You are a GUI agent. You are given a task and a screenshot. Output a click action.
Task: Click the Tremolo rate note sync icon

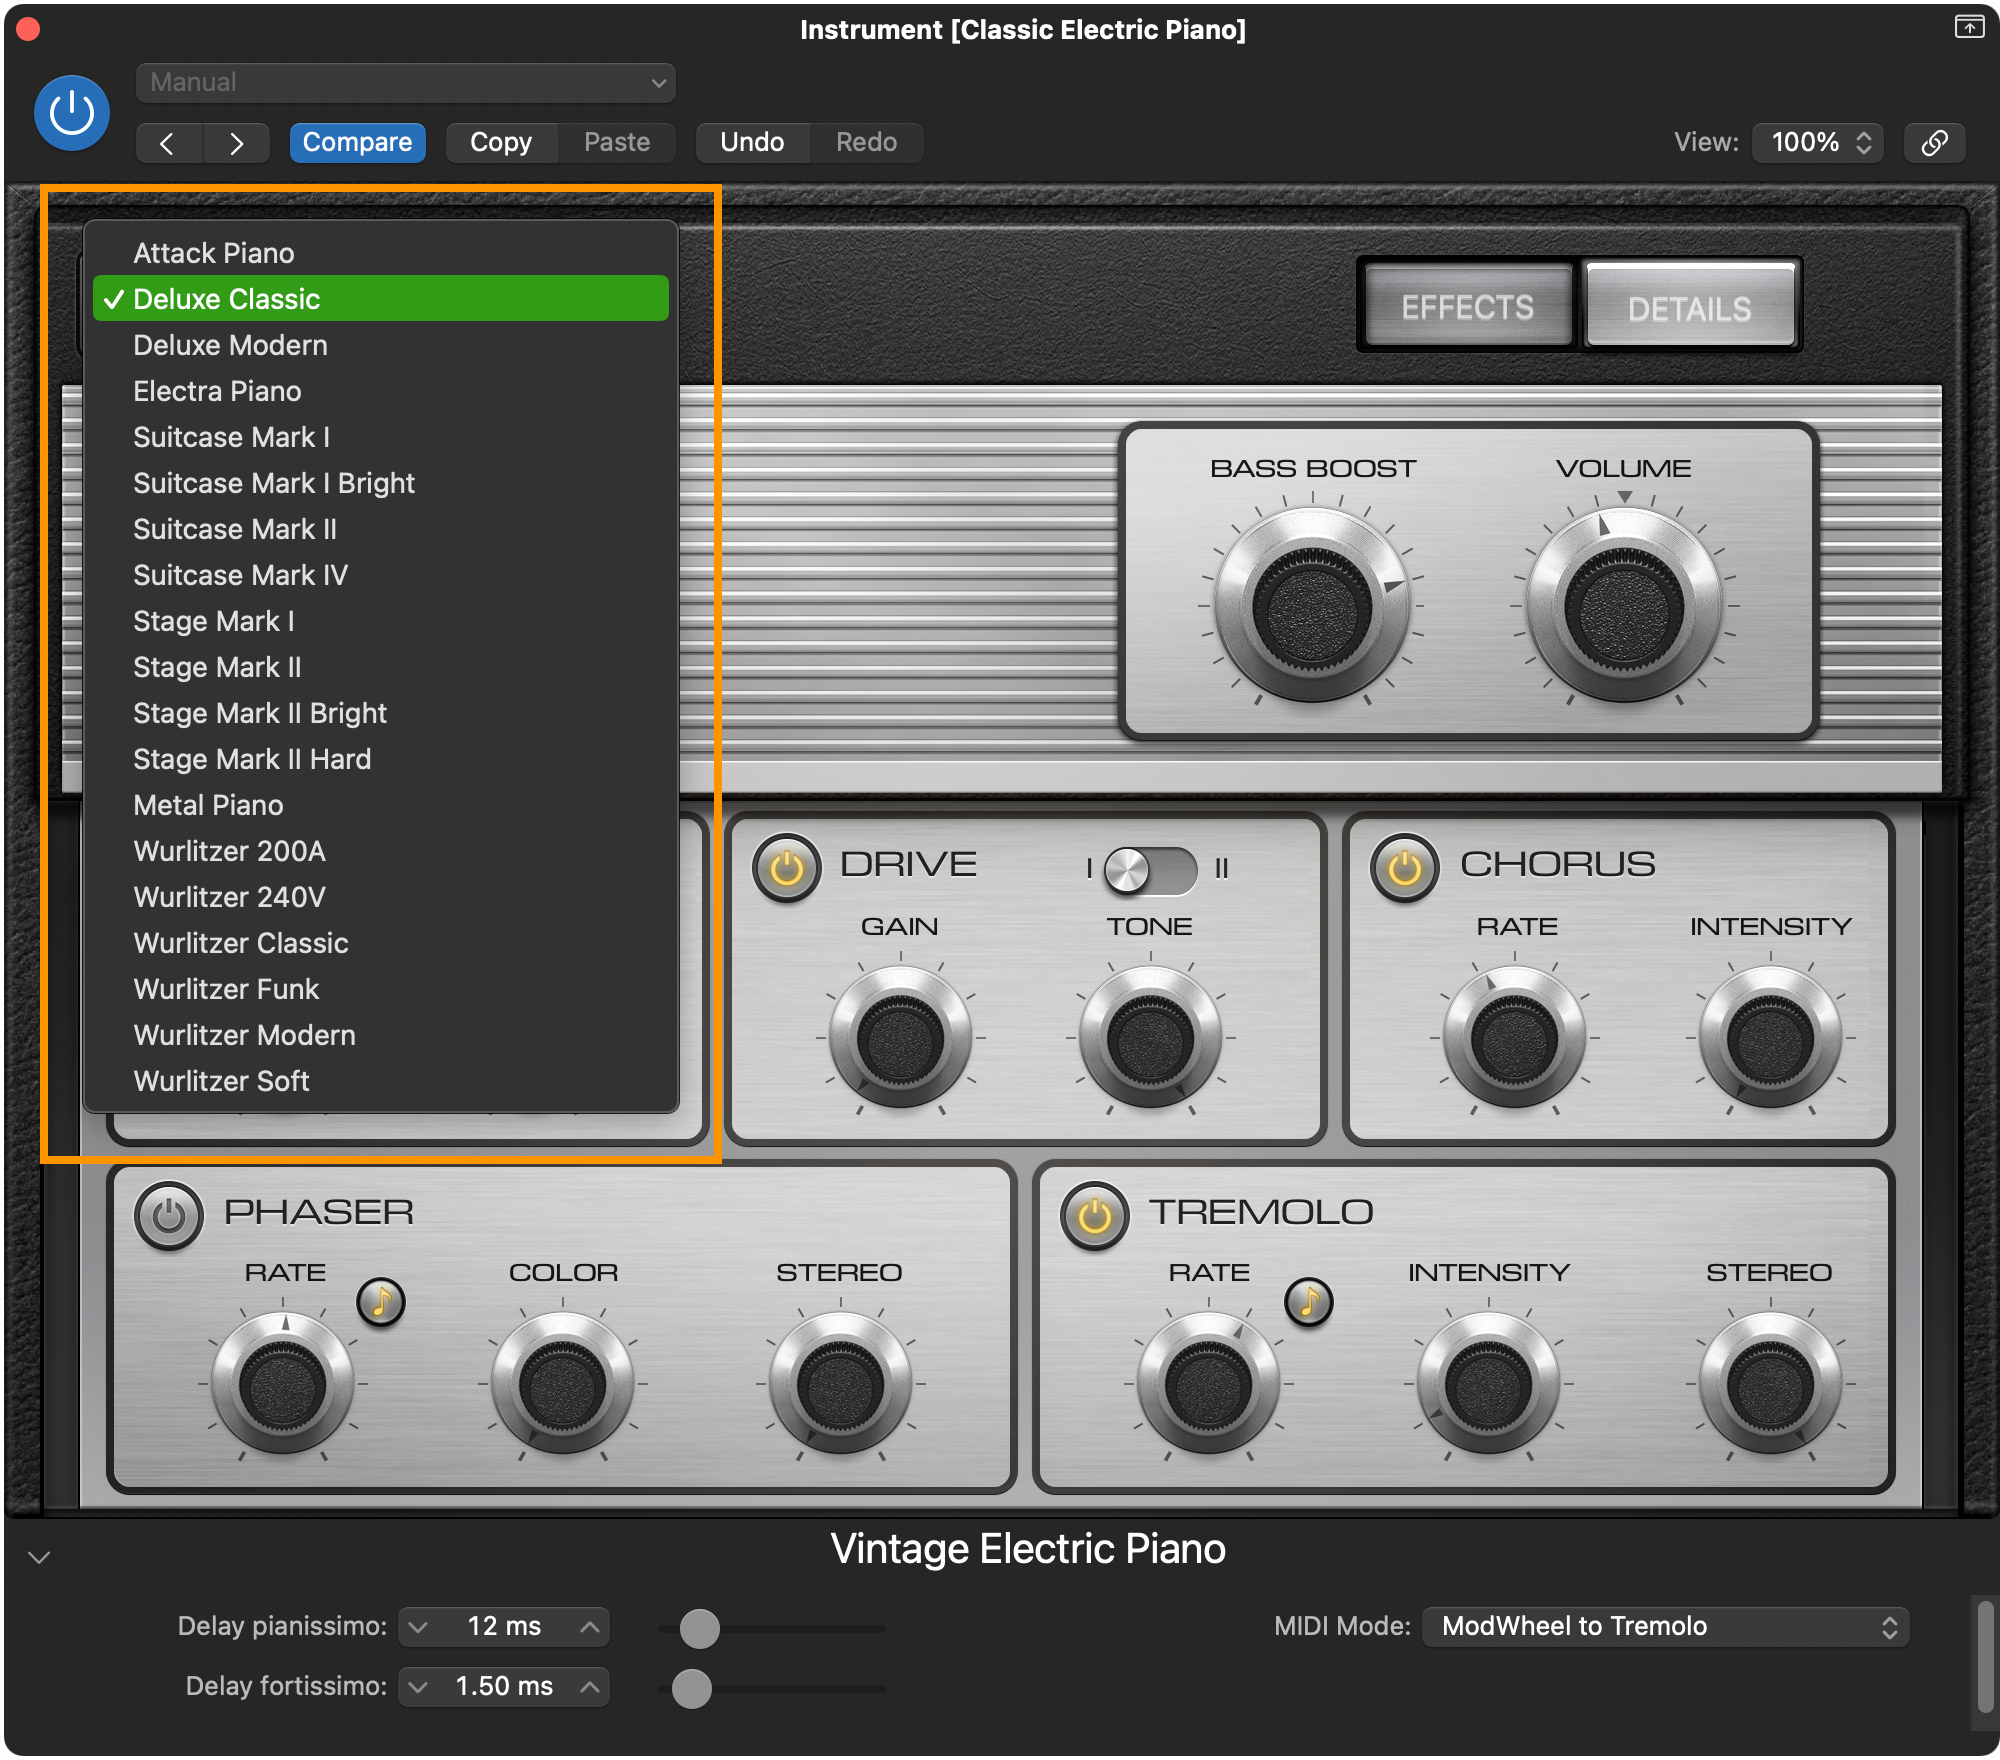1309,1302
